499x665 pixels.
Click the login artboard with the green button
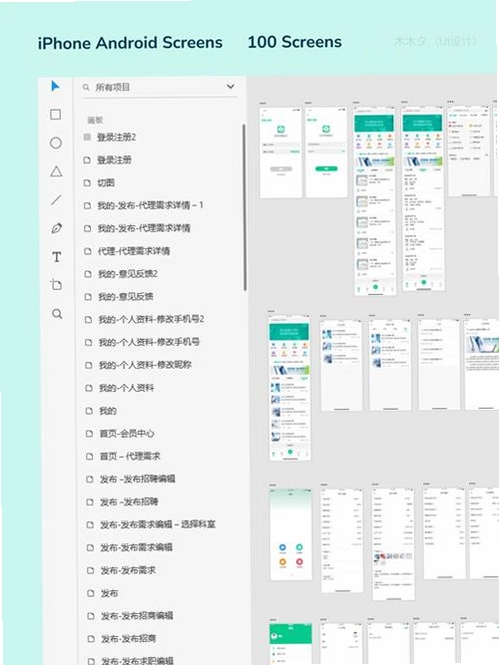pos(326,152)
